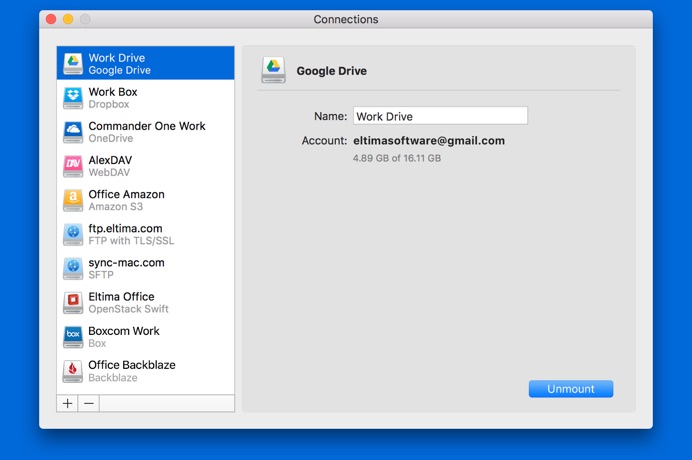692x460 pixels.
Task: Click the Google Drive heading in details pane
Action: click(331, 71)
